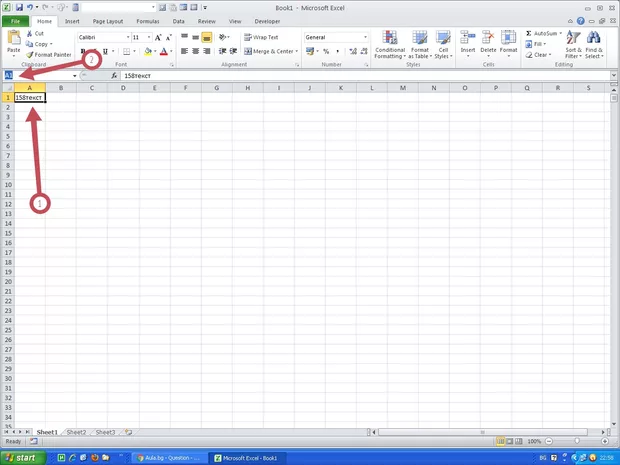Click the Paste clipboard icon
The height and width of the screenshot is (465, 620).
[14, 38]
